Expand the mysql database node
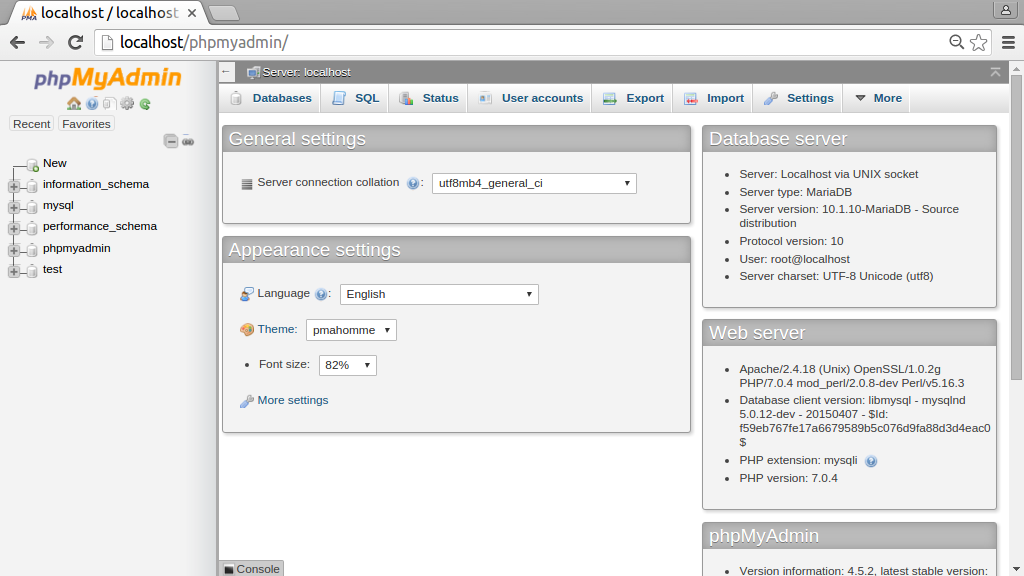This screenshot has height=576, width=1024. coord(14,207)
